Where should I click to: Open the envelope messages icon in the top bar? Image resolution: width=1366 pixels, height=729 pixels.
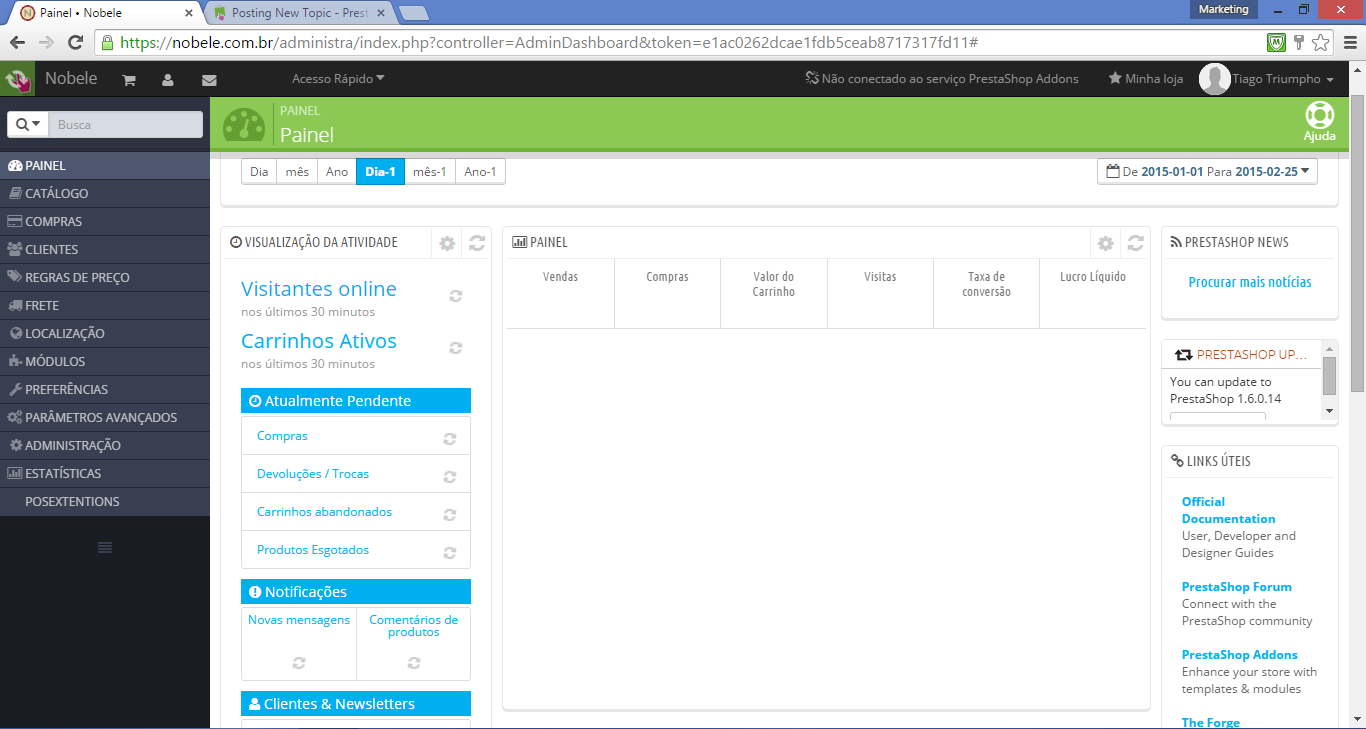tap(209, 80)
